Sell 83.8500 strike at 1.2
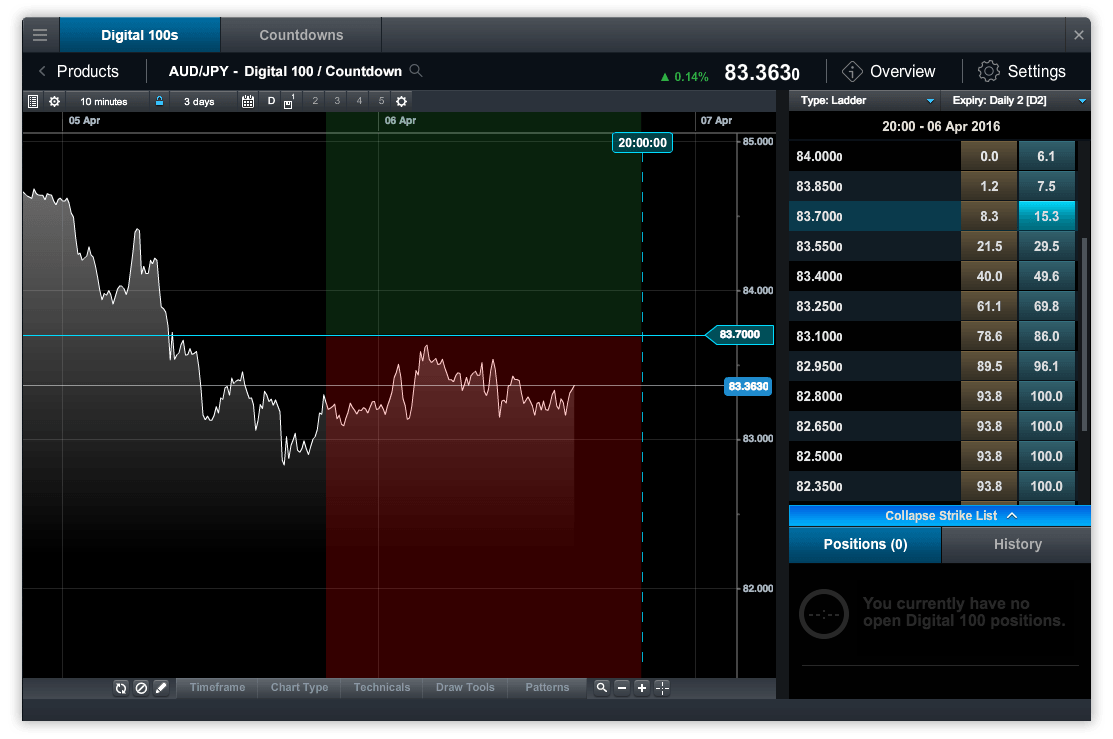The height and width of the screenshot is (739, 1113). click(x=989, y=186)
